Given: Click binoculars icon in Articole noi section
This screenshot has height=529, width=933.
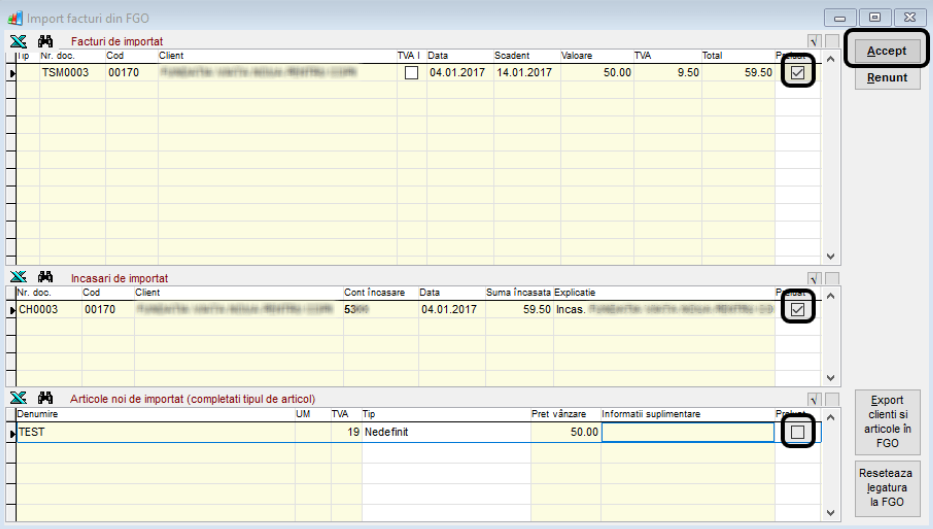Looking at the screenshot, I should (45, 398).
